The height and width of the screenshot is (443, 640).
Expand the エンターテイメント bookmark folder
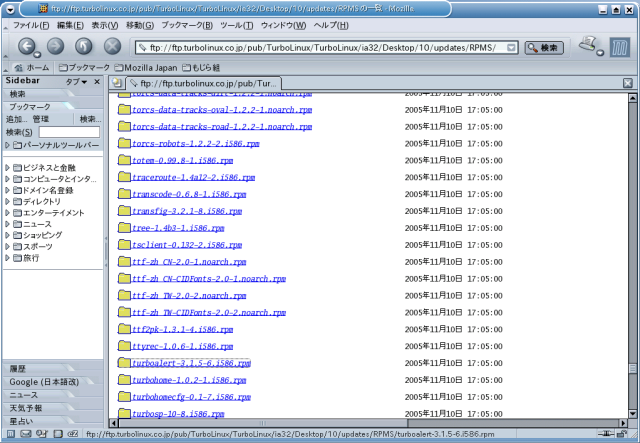click(x=7, y=213)
